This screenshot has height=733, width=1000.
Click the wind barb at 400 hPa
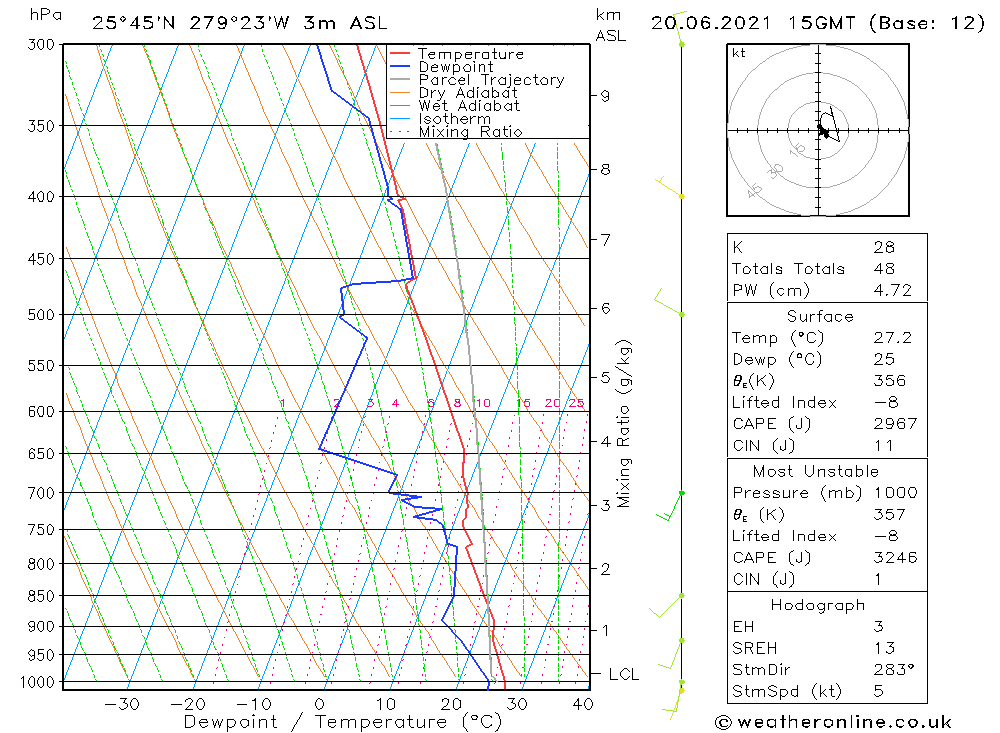(670, 187)
